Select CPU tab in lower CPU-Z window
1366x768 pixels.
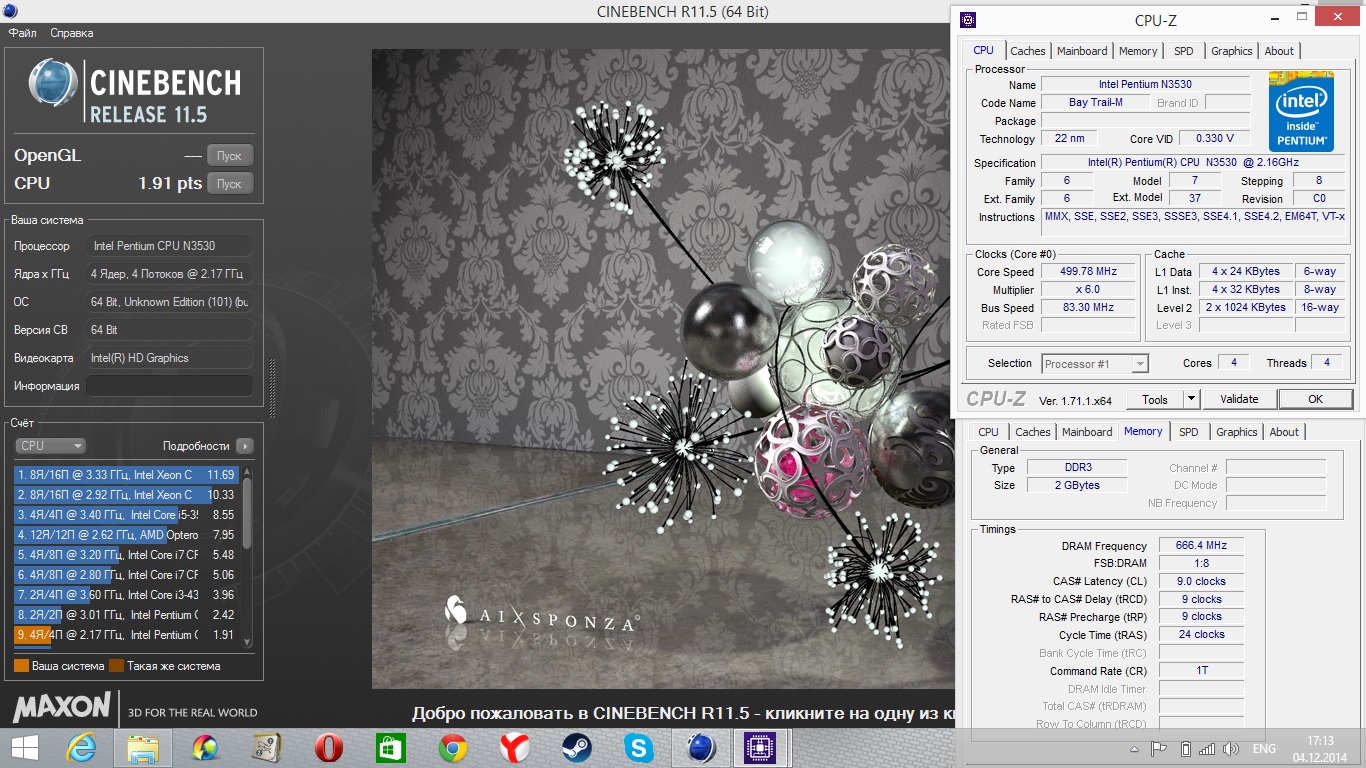[988, 432]
